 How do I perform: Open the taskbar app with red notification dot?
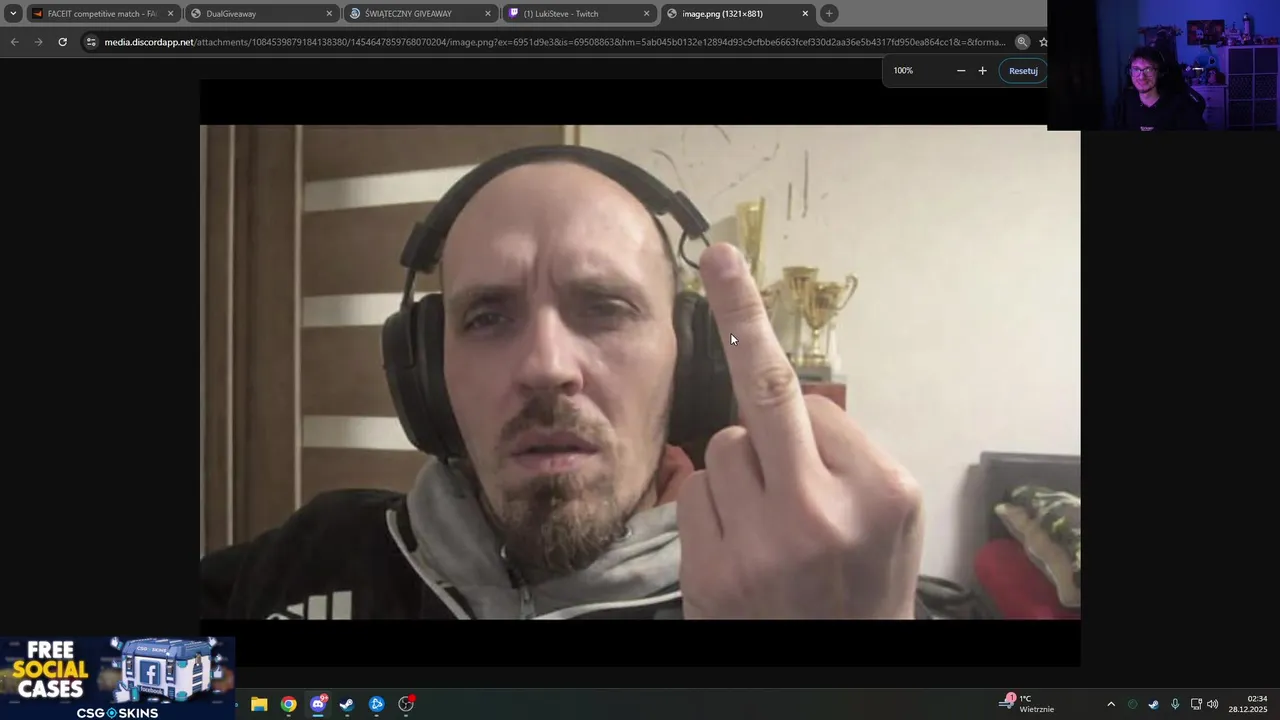[406, 704]
